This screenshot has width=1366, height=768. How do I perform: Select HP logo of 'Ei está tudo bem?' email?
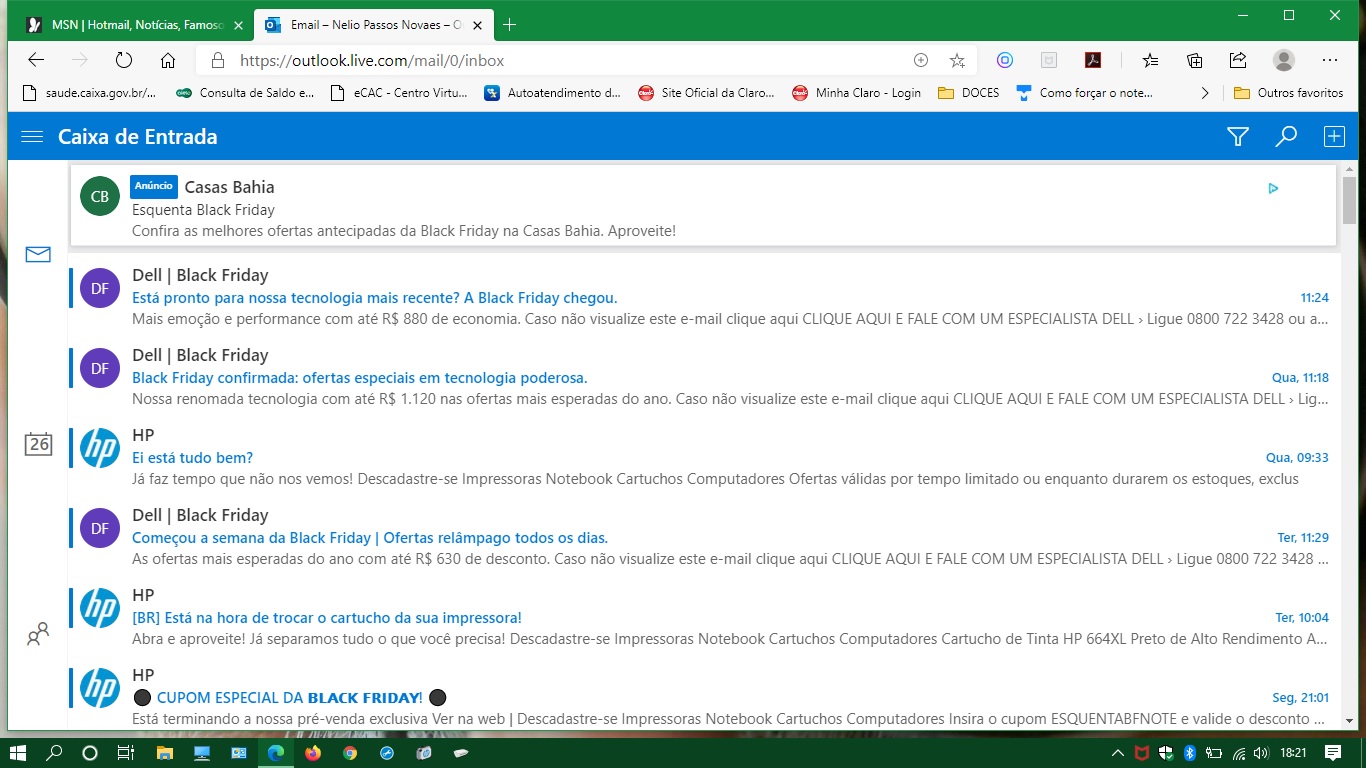point(100,448)
